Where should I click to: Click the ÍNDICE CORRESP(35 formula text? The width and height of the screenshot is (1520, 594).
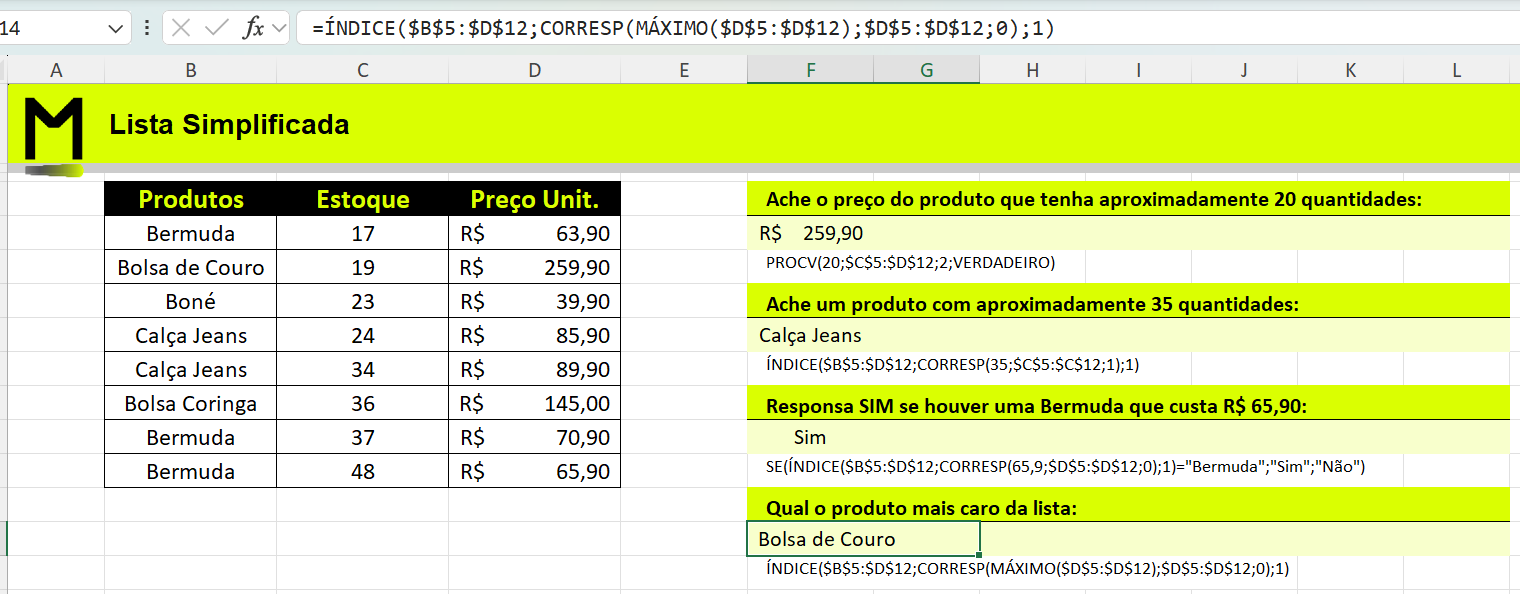pyautogui.click(x=953, y=365)
